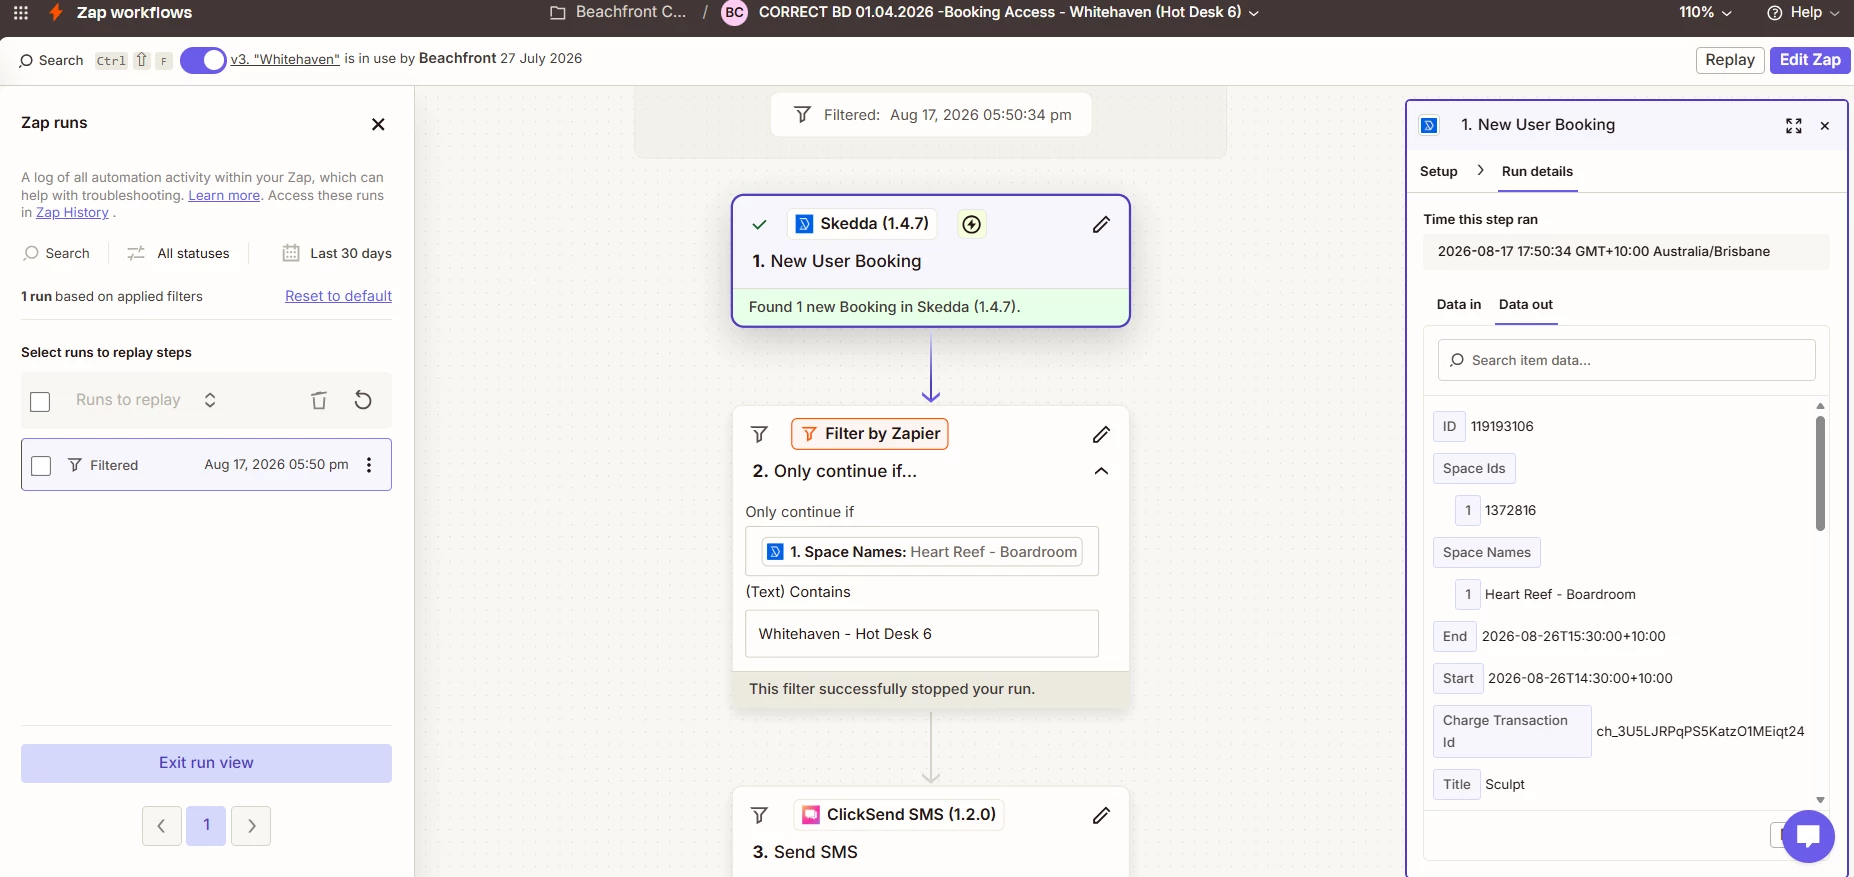Click the Beachfront folder icon
1854x877 pixels.
(558, 13)
